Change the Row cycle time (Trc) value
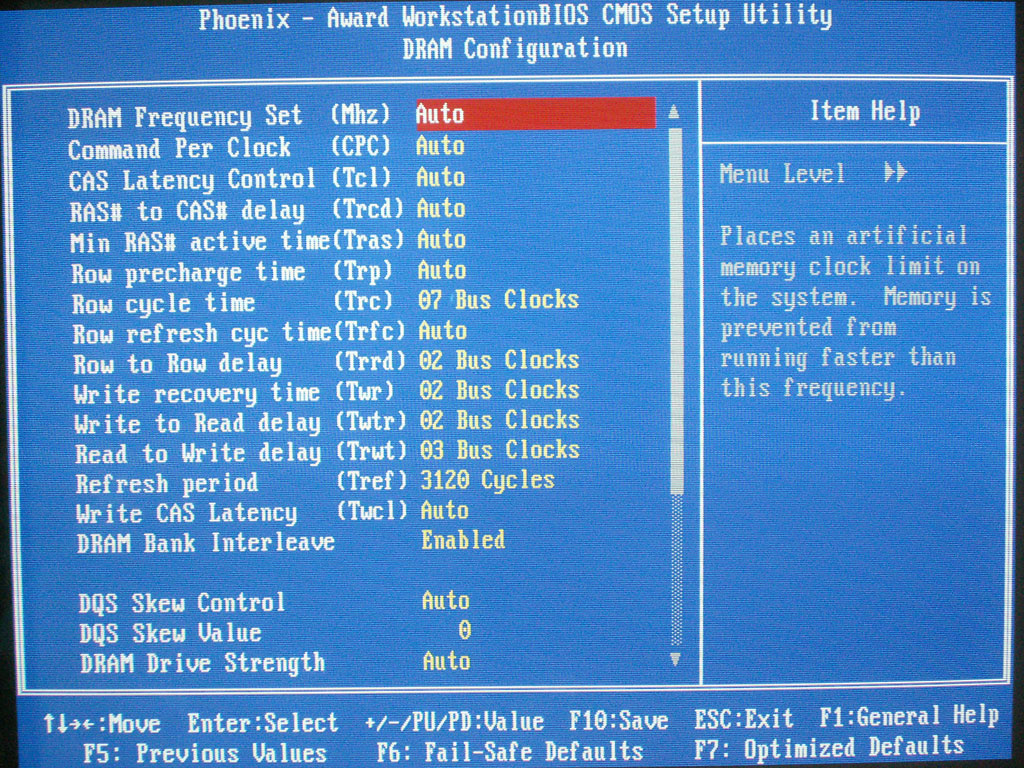 pyautogui.click(x=497, y=300)
